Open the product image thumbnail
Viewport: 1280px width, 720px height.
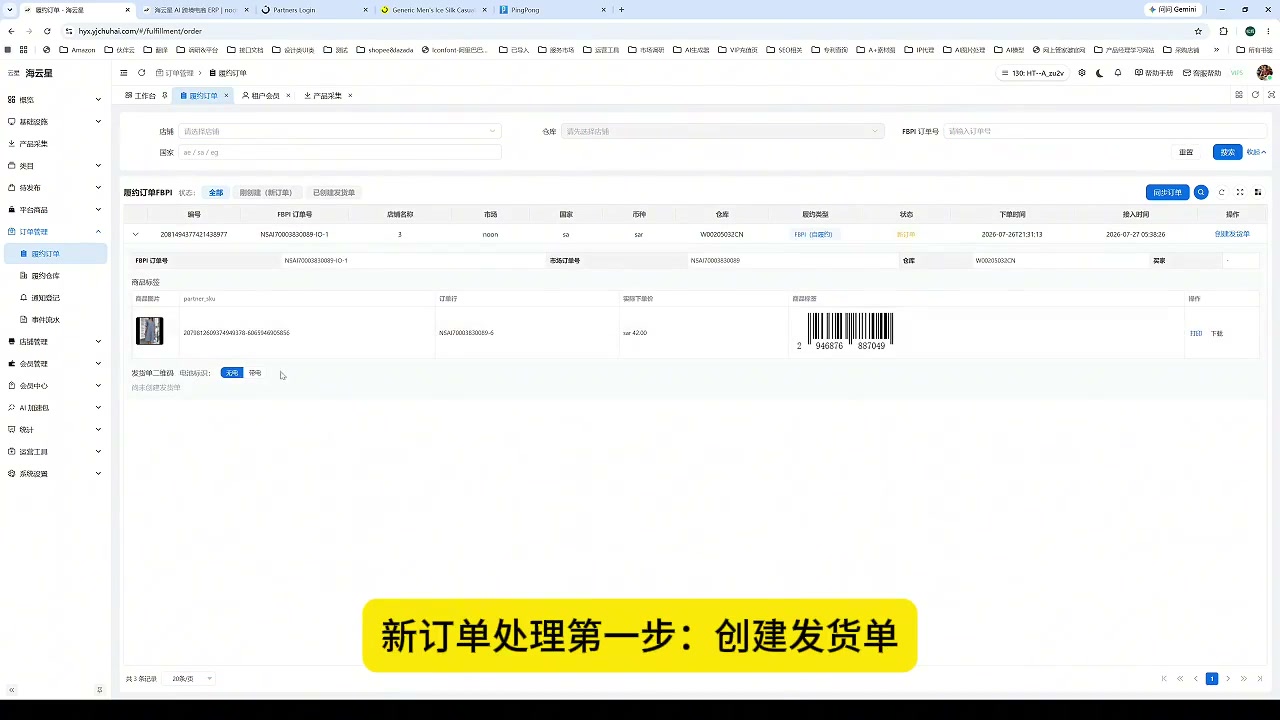pos(149,331)
